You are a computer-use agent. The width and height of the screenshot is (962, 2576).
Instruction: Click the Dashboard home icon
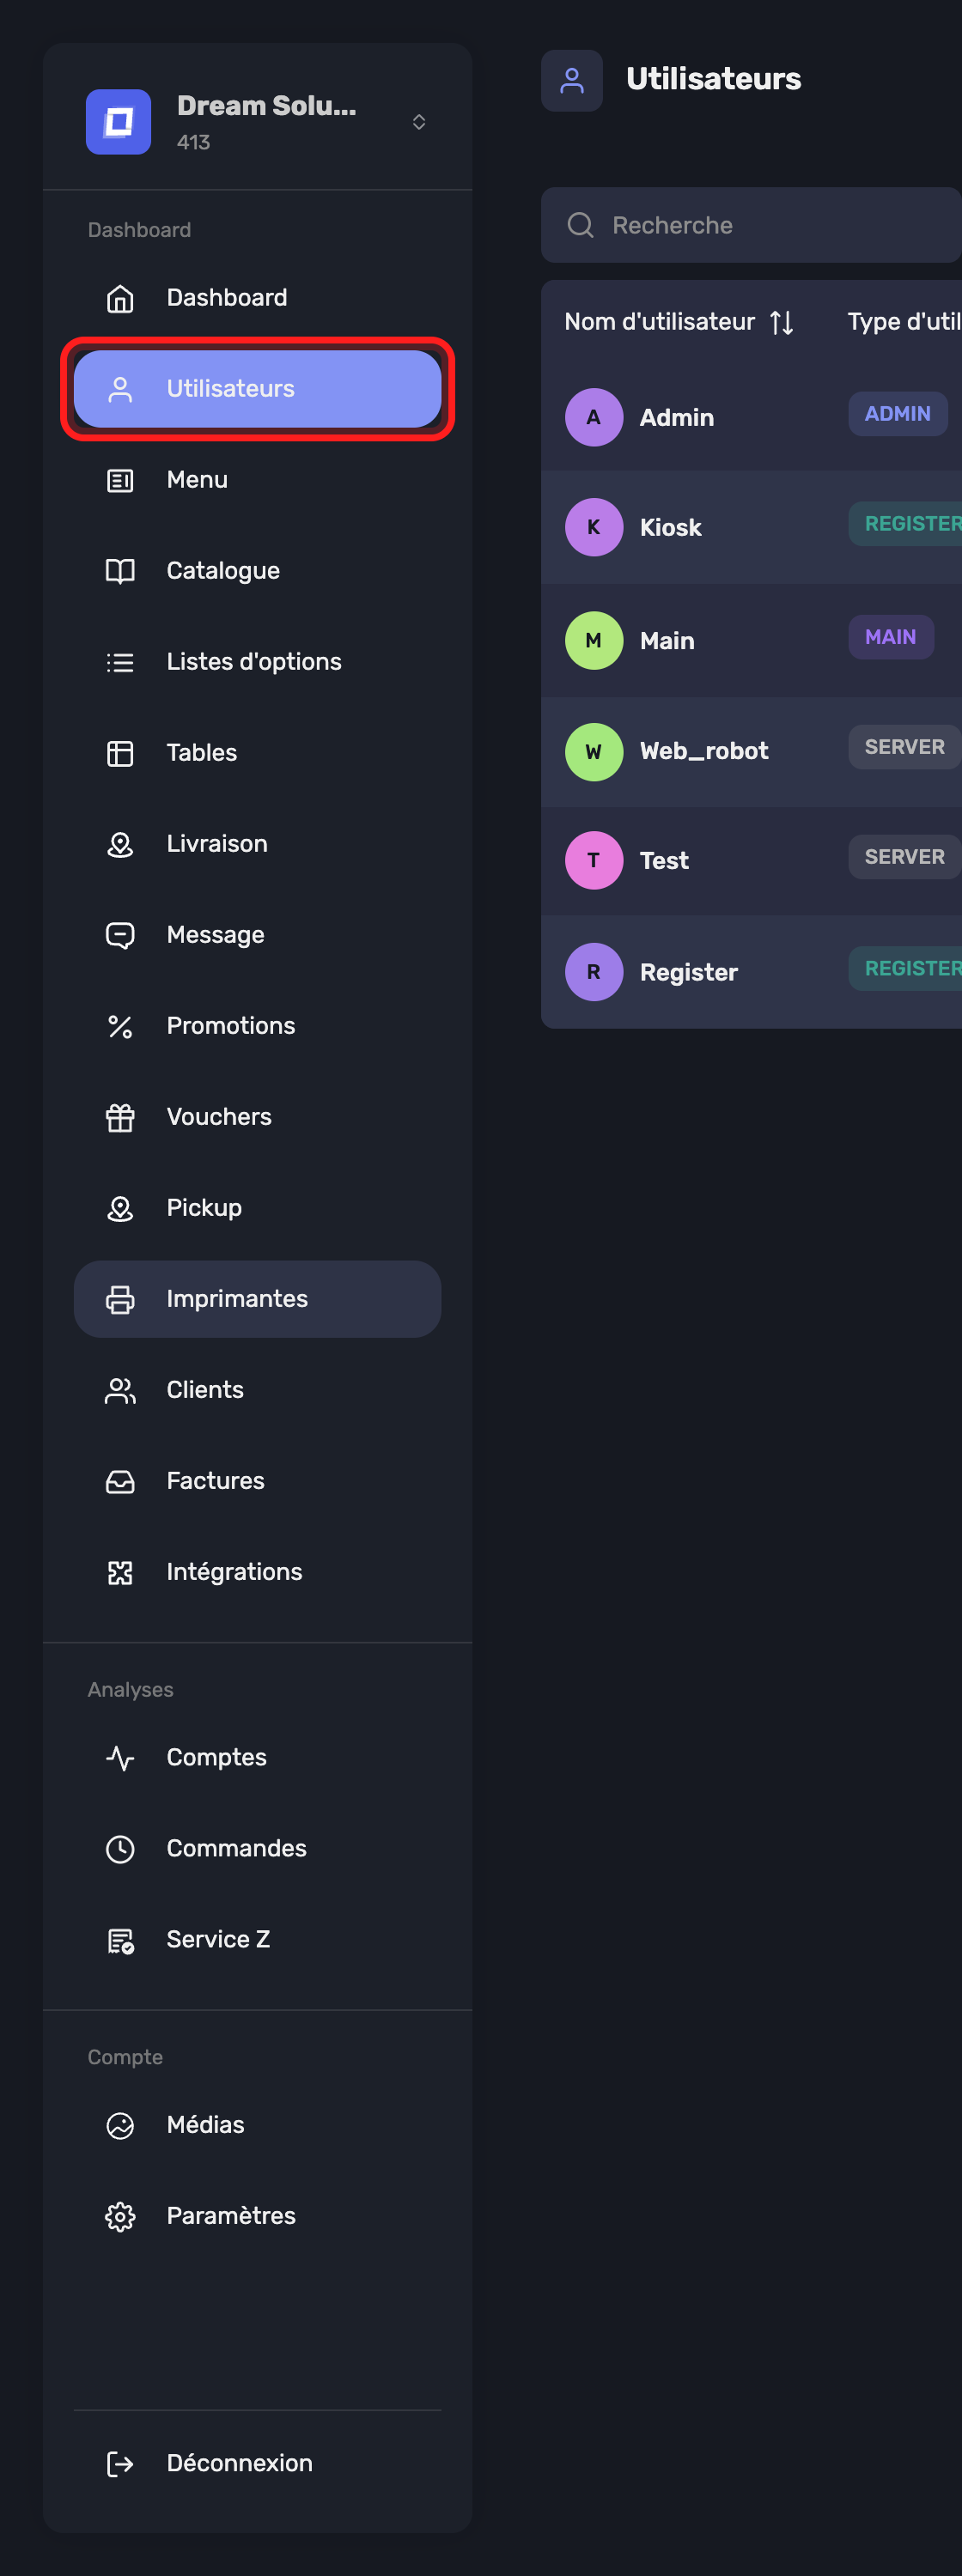tap(120, 298)
